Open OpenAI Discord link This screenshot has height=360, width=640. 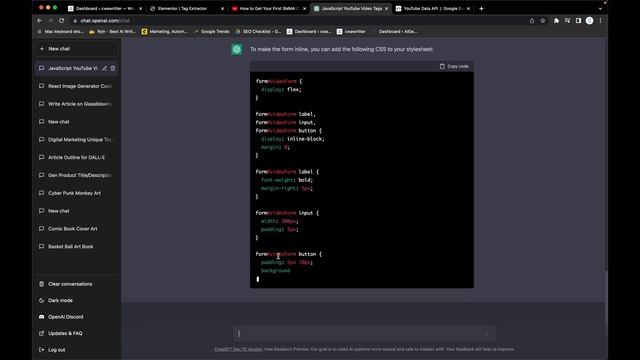coord(77,317)
